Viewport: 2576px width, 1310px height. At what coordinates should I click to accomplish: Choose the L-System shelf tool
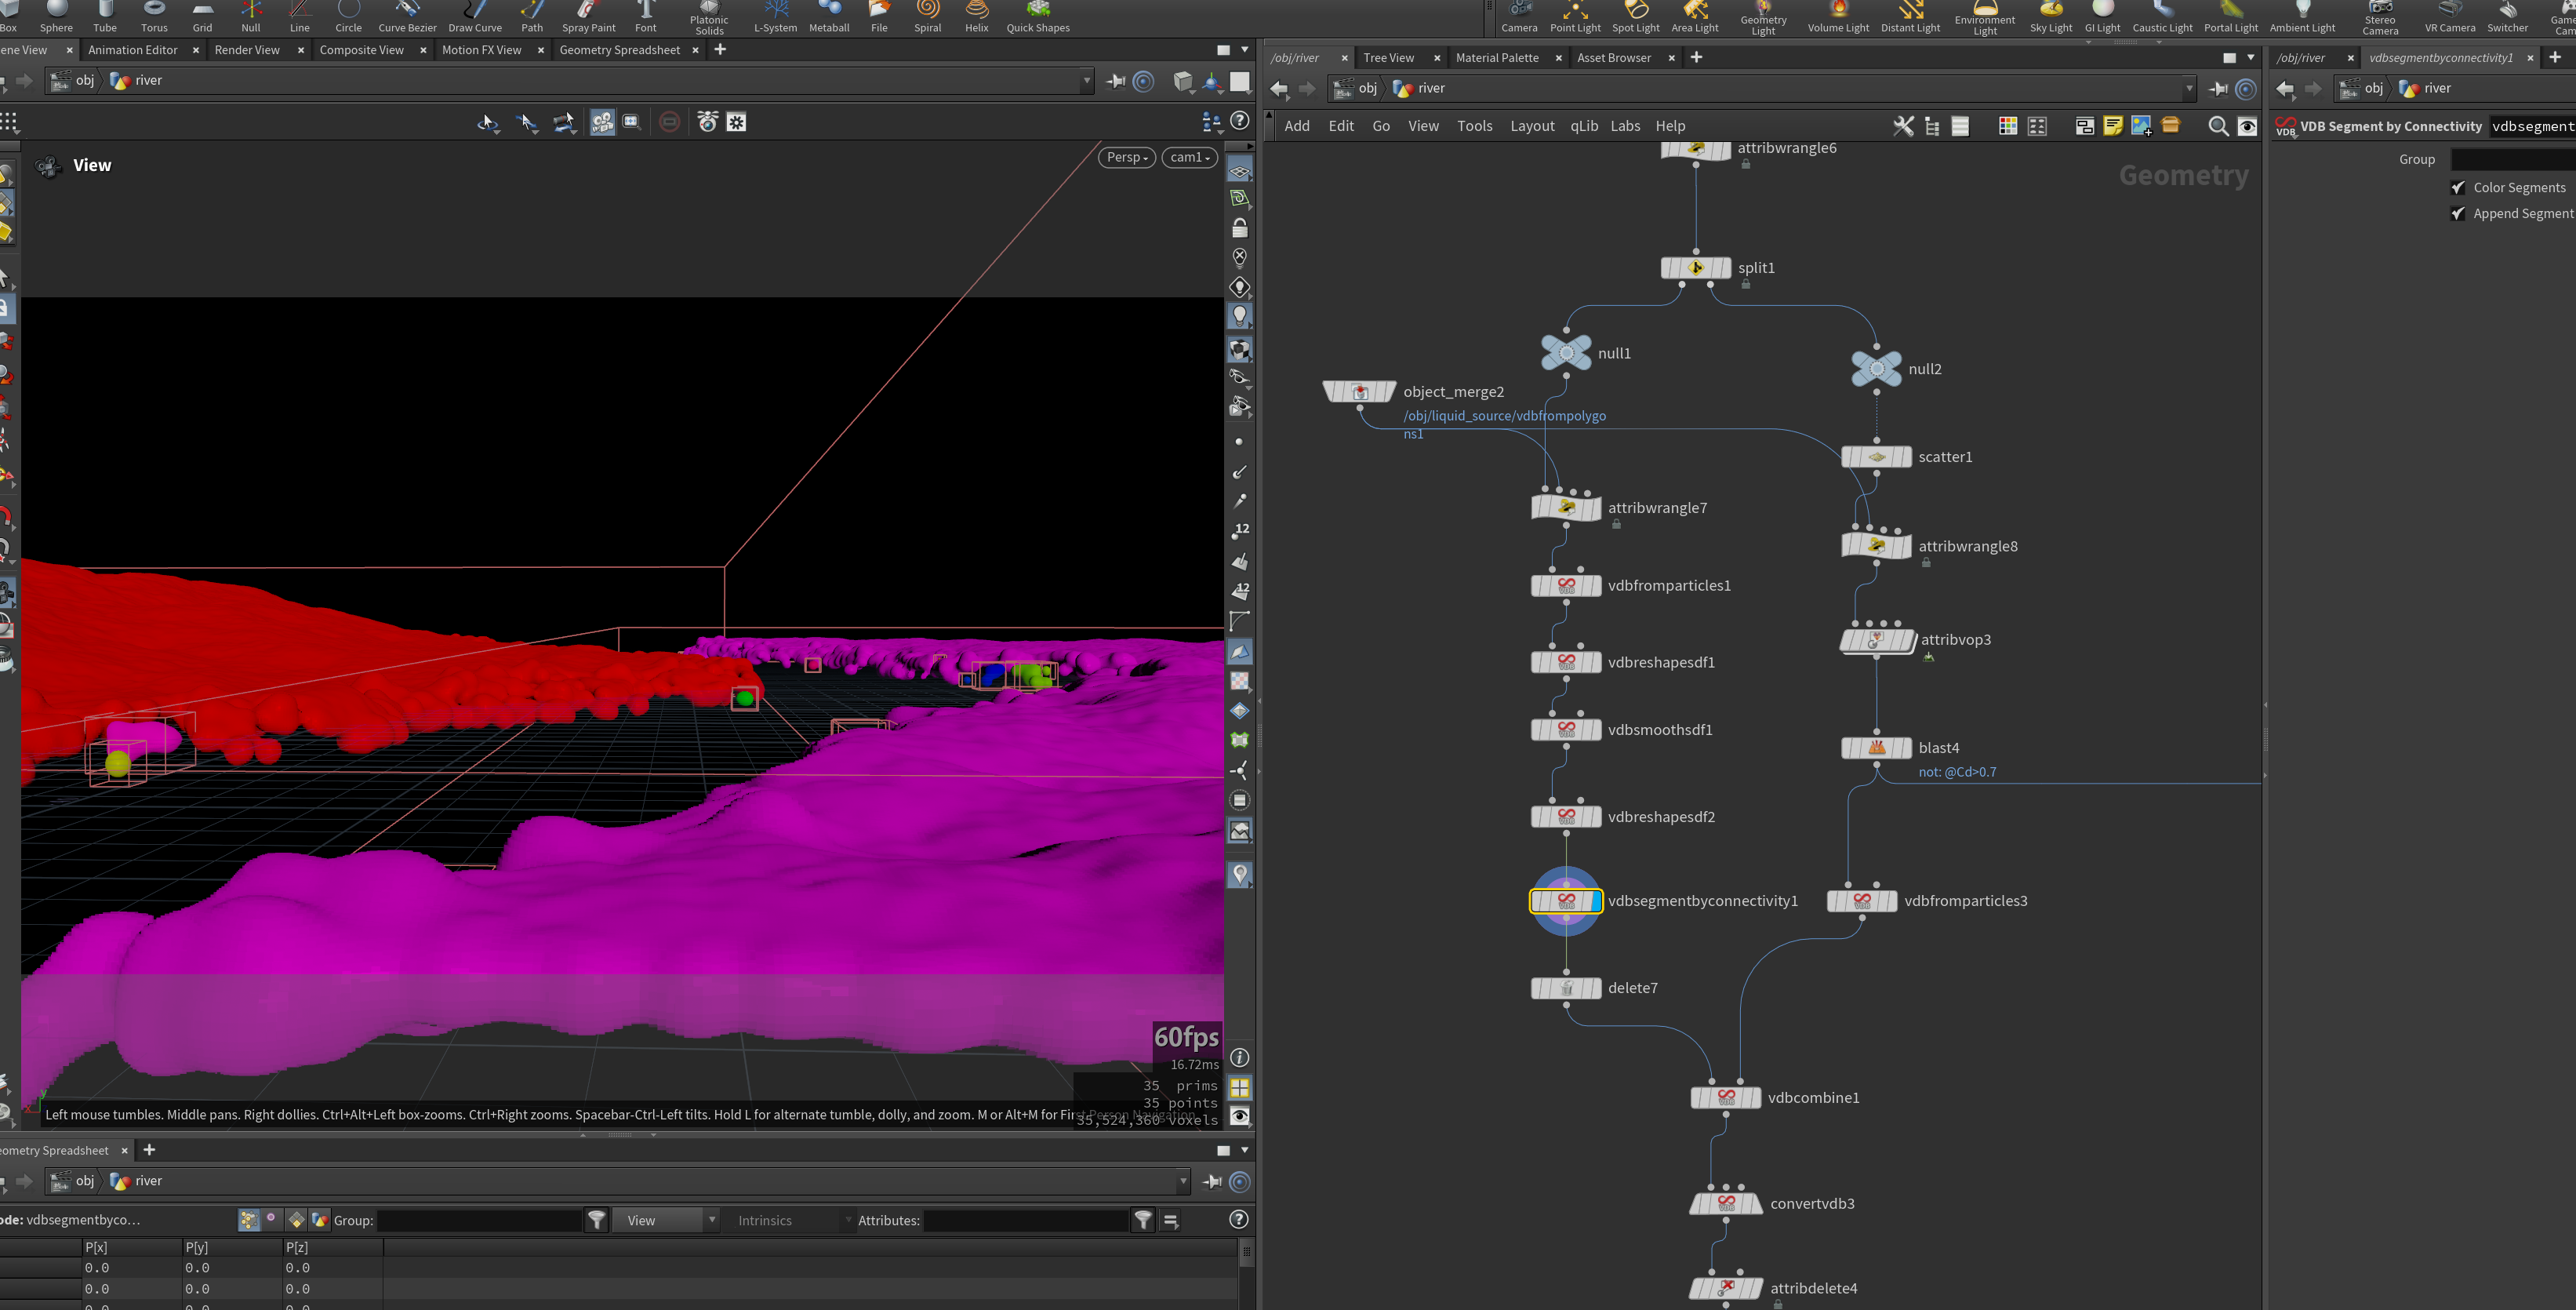[x=775, y=17]
